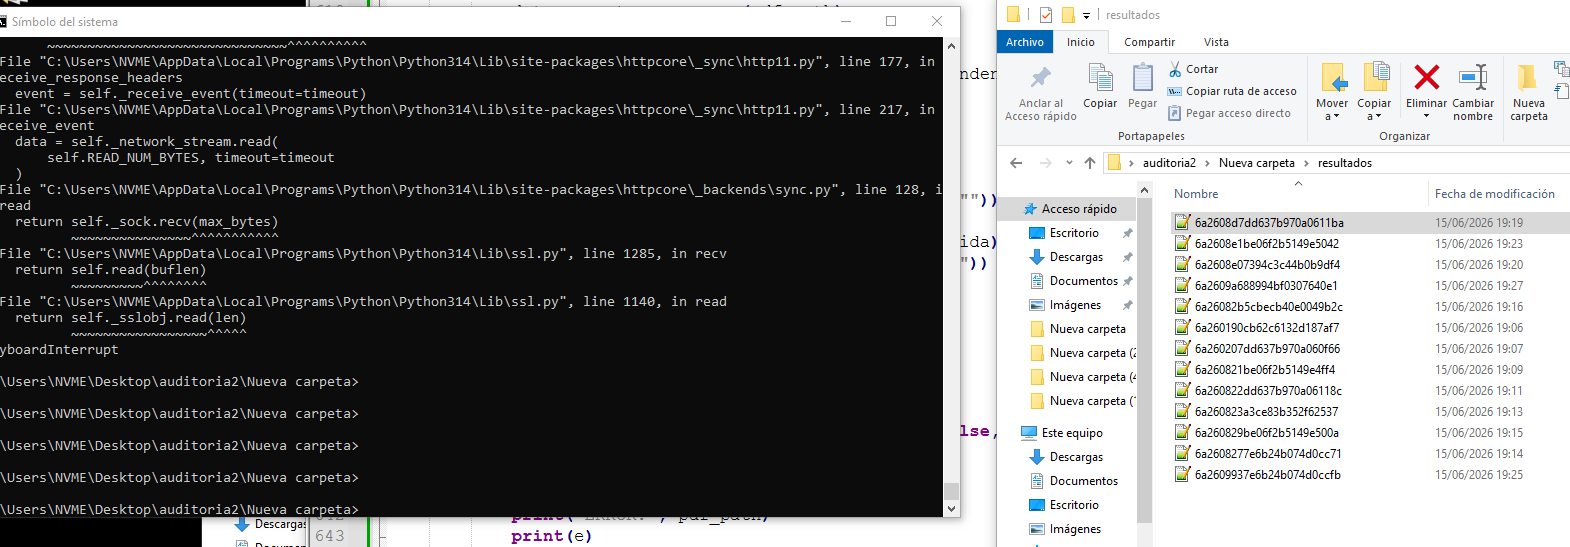Select file 6a260829be06f2b5149e500a

coord(1266,433)
